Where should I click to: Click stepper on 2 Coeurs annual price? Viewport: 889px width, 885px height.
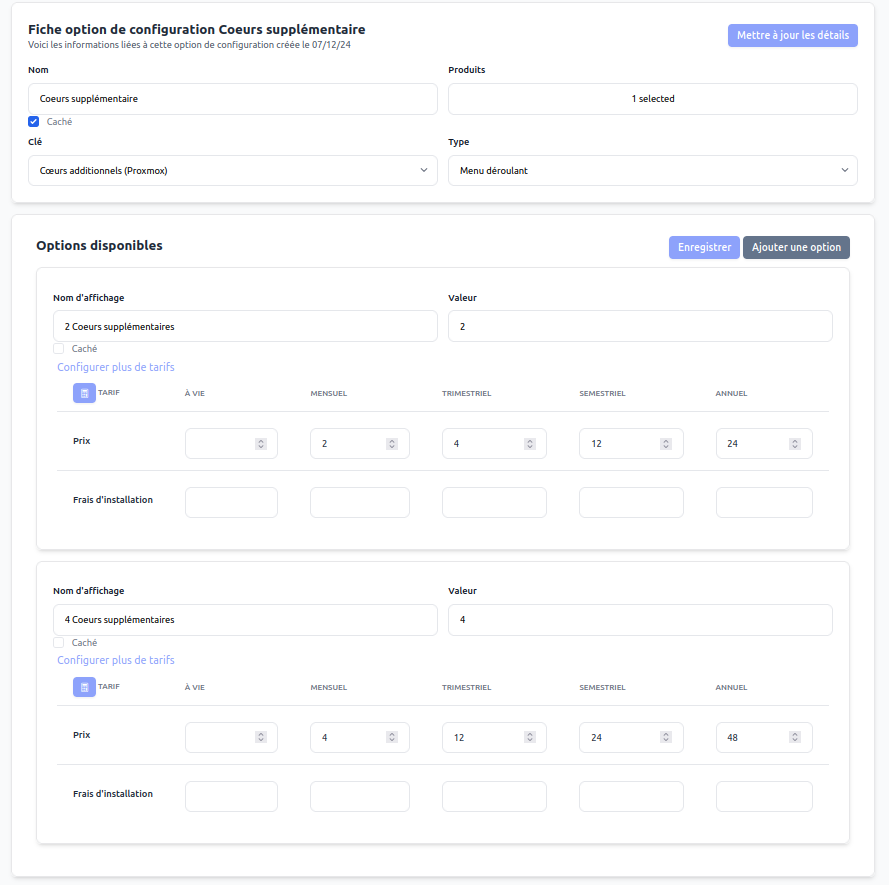(795, 443)
